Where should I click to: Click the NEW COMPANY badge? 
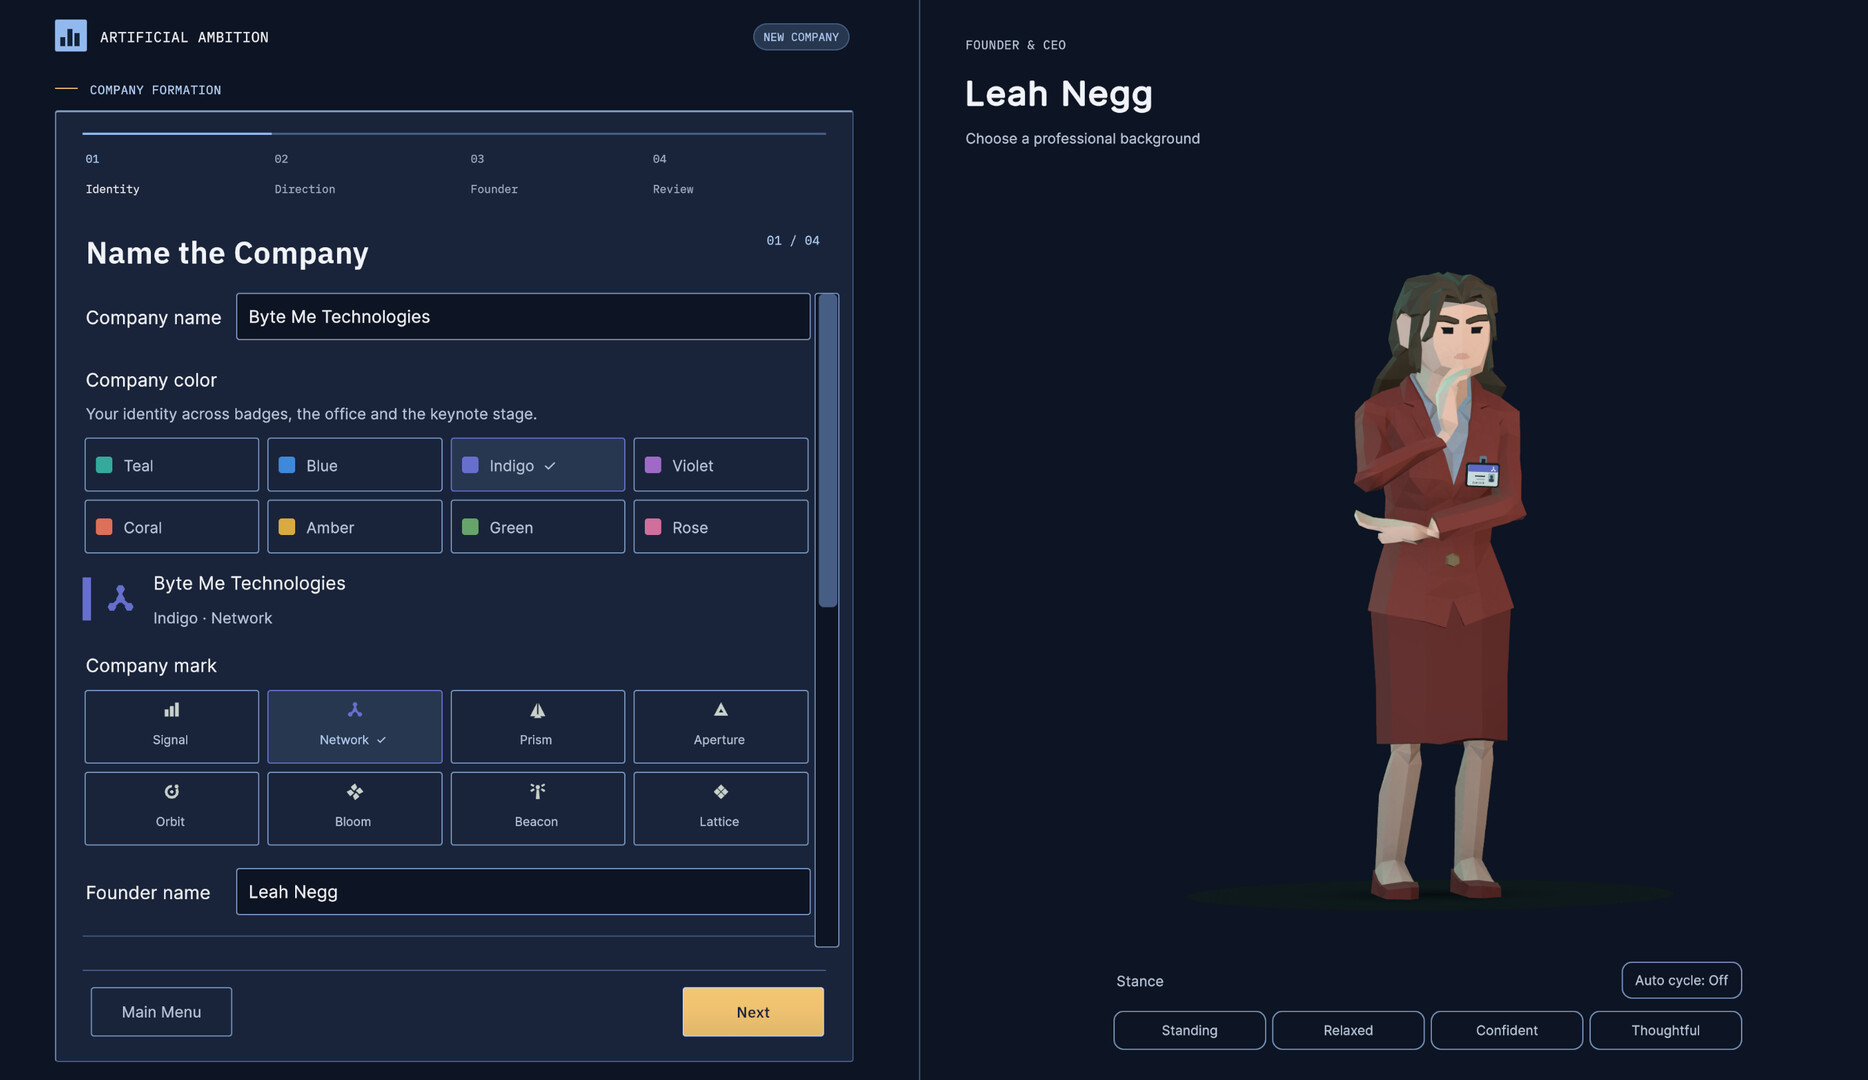(801, 37)
